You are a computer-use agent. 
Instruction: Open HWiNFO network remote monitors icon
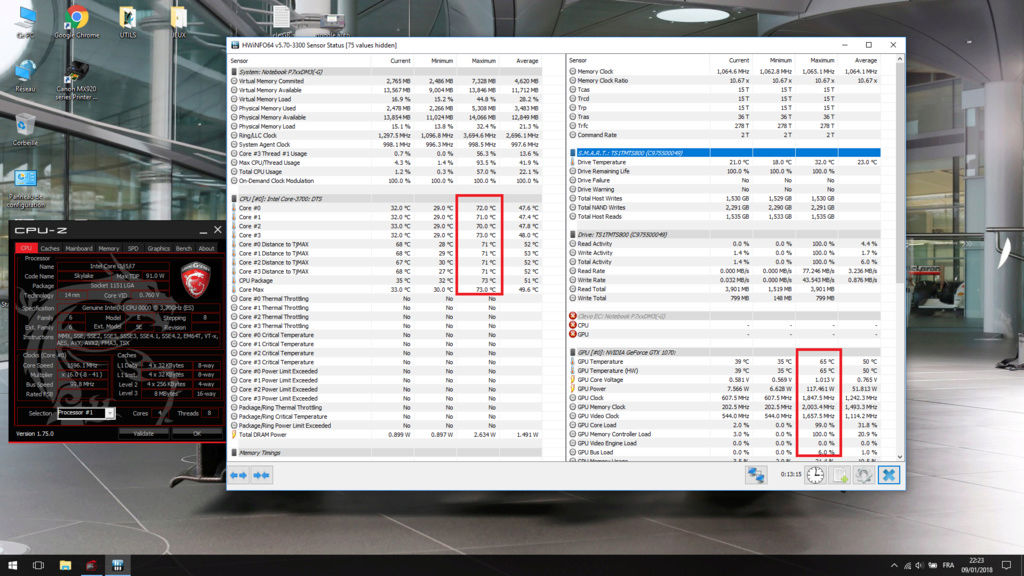[756, 475]
